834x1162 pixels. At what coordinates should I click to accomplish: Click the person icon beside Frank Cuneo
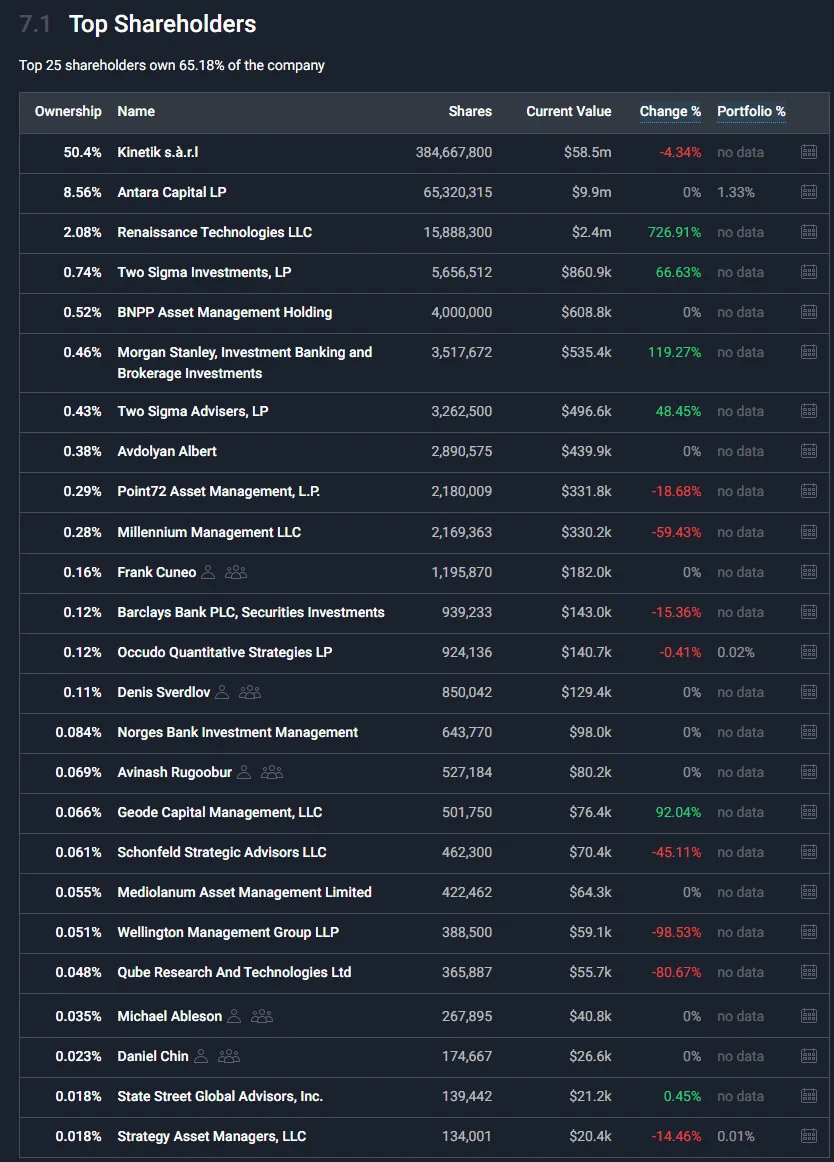tap(208, 572)
